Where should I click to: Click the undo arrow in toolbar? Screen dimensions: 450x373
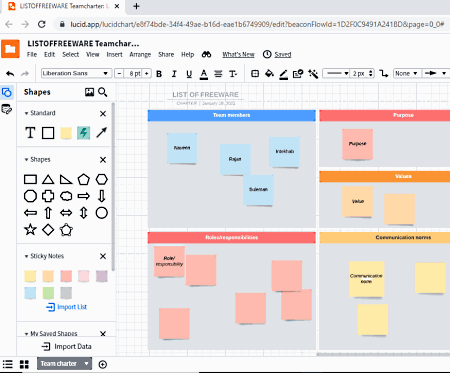[10, 73]
